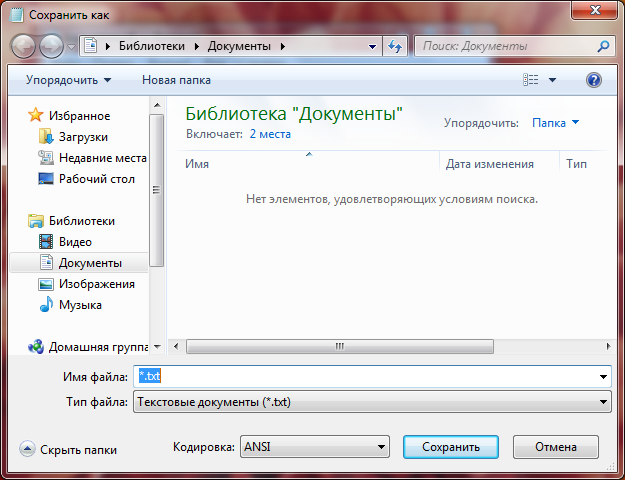Select Документы in the address path

tap(239, 46)
